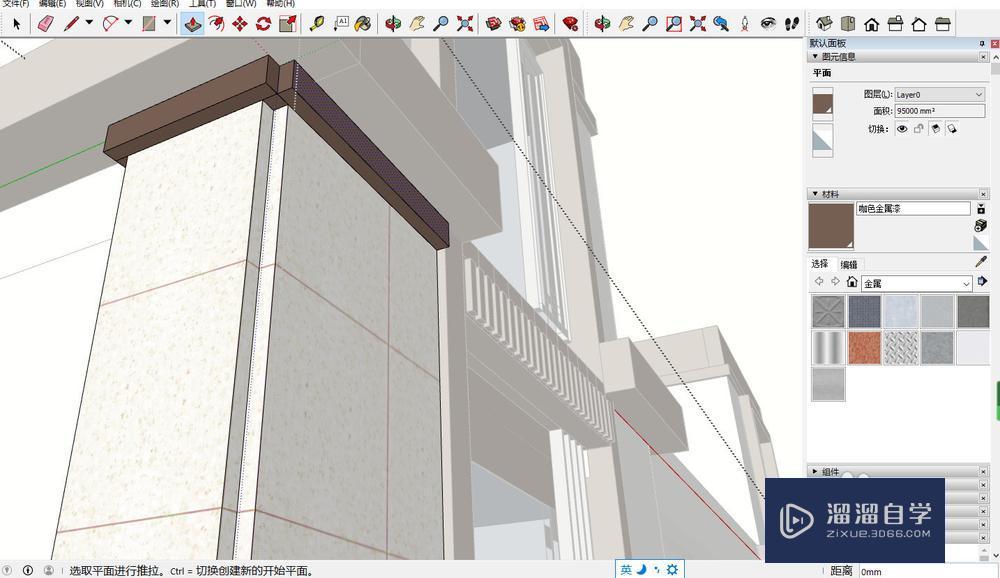Image resolution: width=1000 pixels, height=578 pixels.
Task: Choose the Text label tool
Action: pos(341,24)
